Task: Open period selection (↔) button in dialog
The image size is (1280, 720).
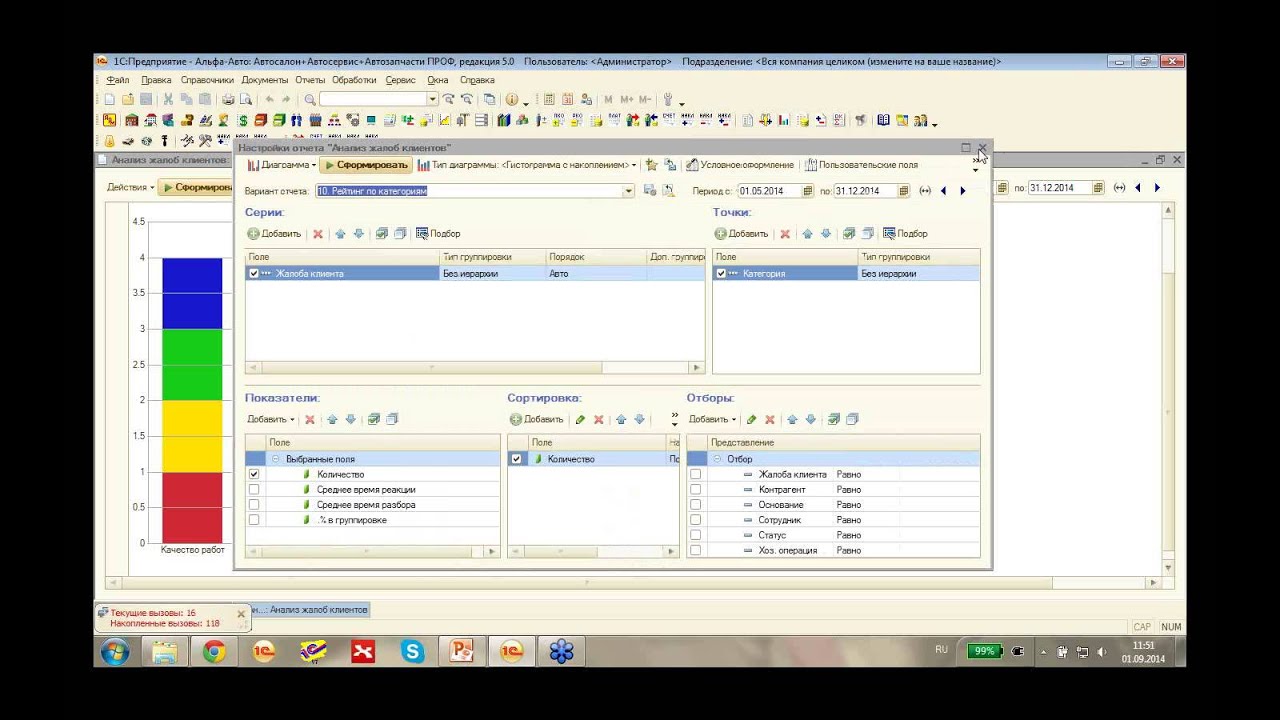Action: pyautogui.click(x=925, y=191)
